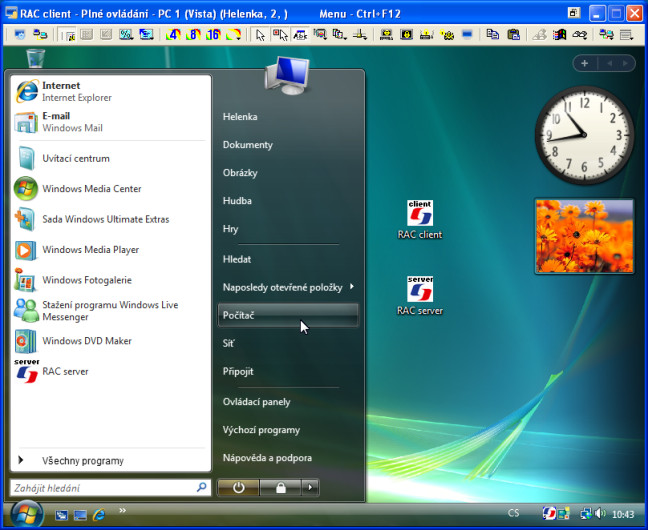Click the grid view icon in RAC toolbar
This screenshot has height=530, width=648.
click(86, 35)
